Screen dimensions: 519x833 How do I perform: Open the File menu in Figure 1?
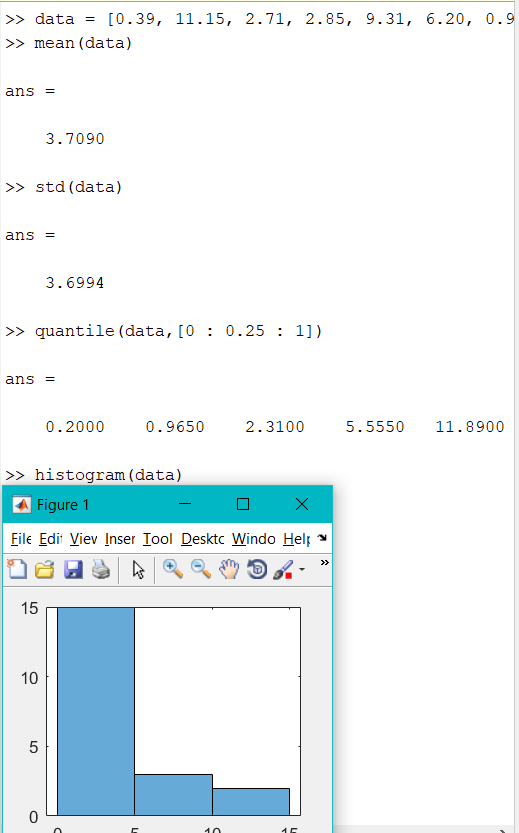pyautogui.click(x=21, y=539)
